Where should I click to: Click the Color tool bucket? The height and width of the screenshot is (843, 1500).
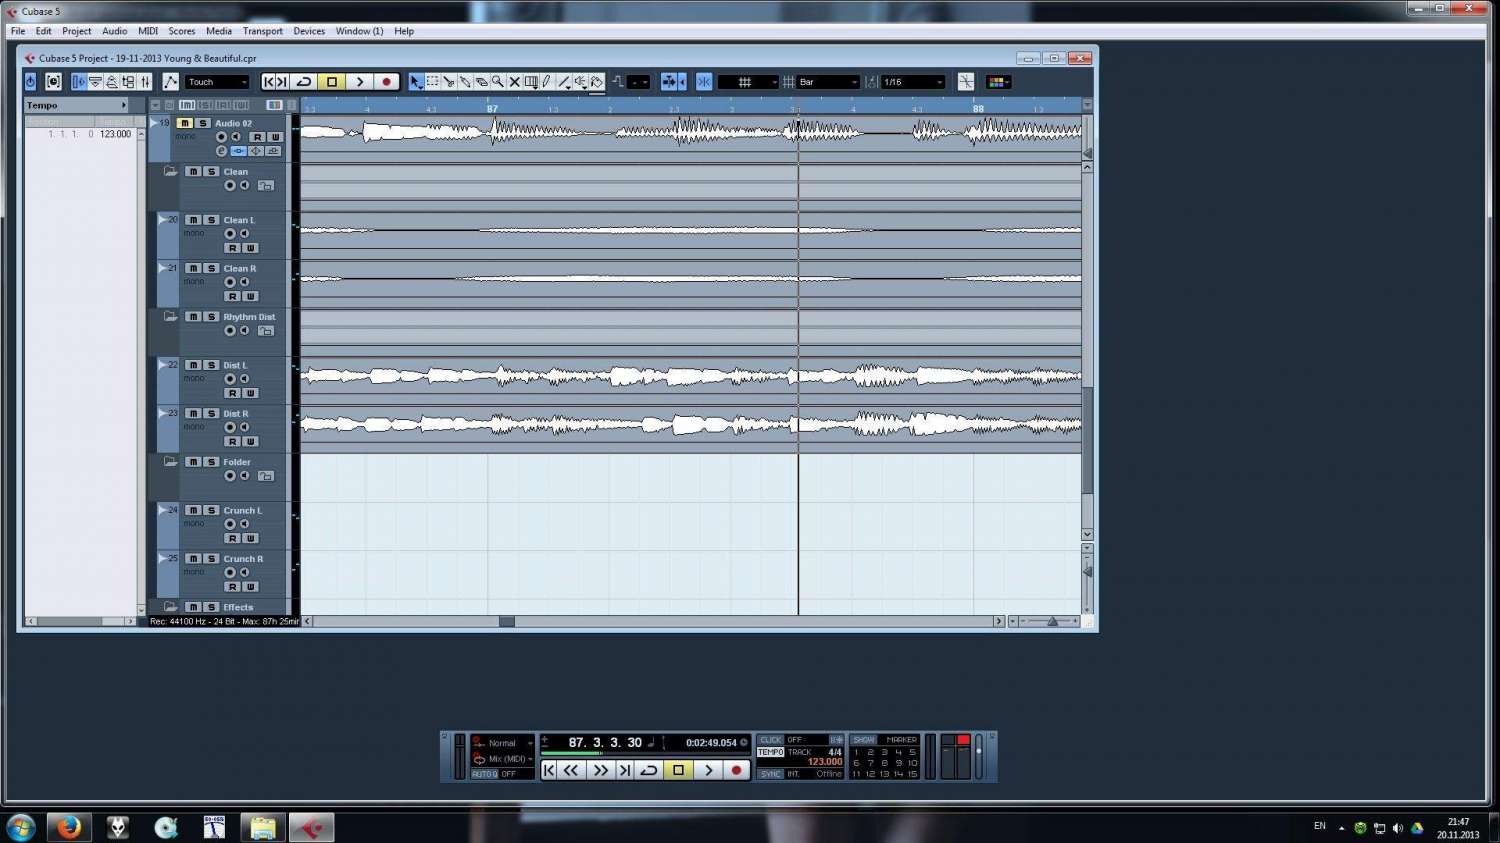[597, 82]
